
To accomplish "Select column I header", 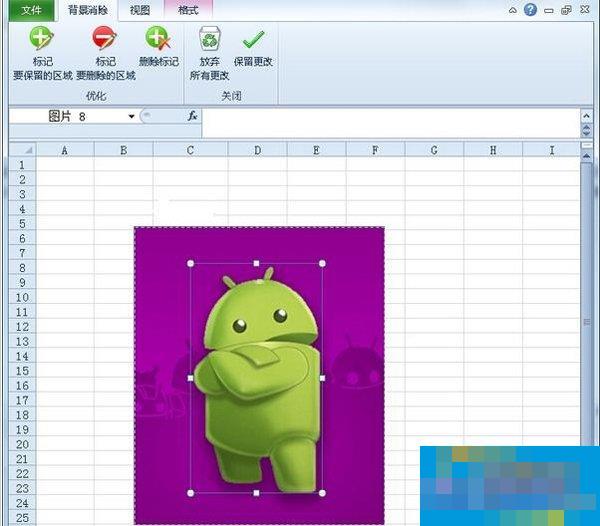I will pyautogui.click(x=551, y=150).
